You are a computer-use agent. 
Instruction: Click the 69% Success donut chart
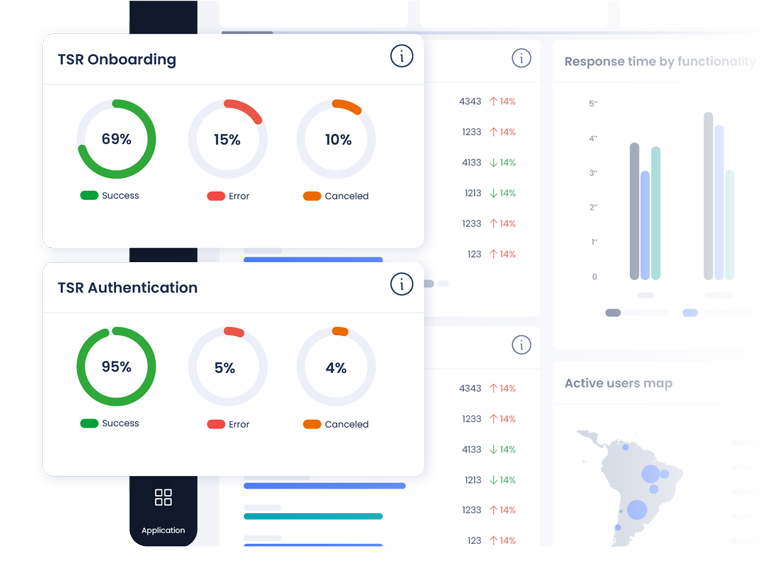pos(117,139)
